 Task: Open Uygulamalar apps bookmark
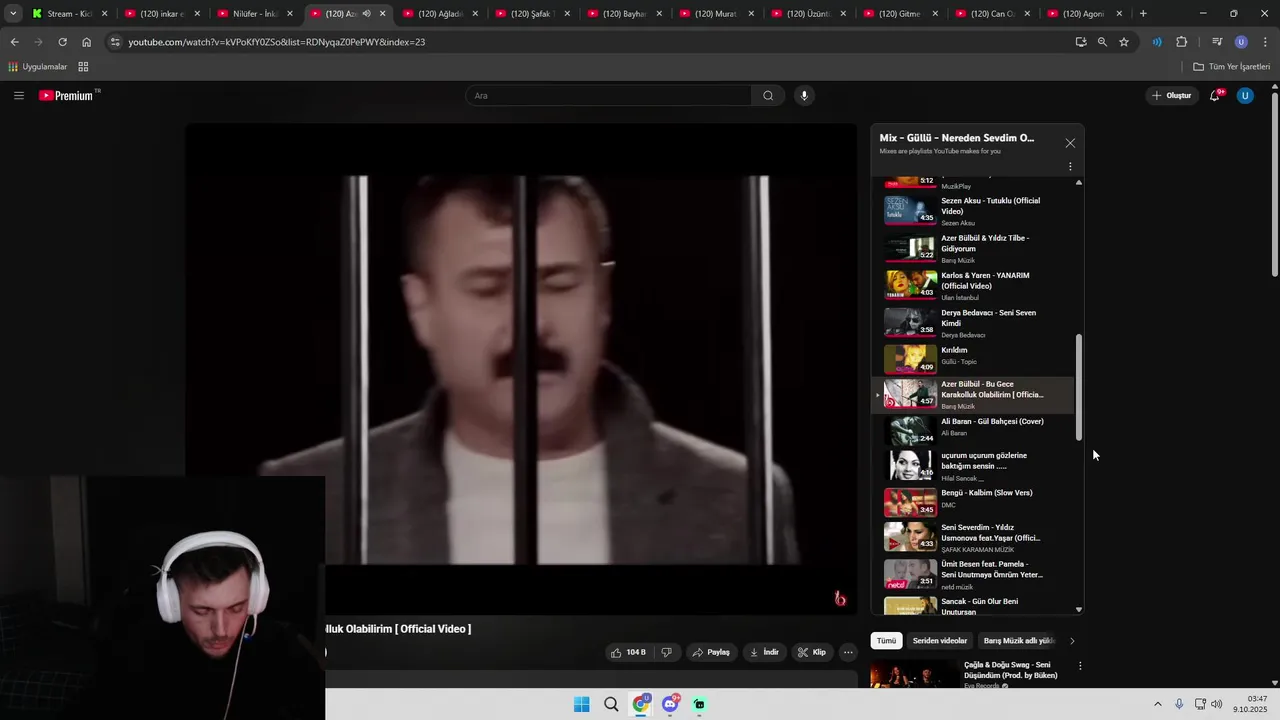37,67
